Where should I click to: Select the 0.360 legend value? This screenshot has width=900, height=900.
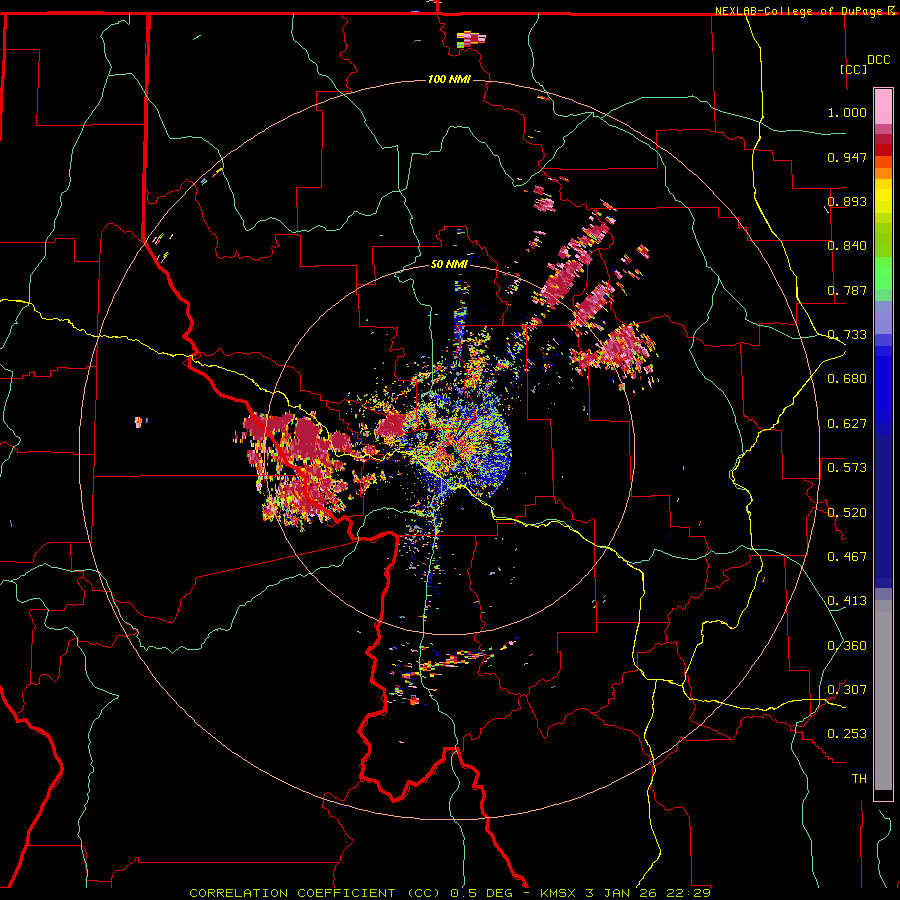coord(847,645)
